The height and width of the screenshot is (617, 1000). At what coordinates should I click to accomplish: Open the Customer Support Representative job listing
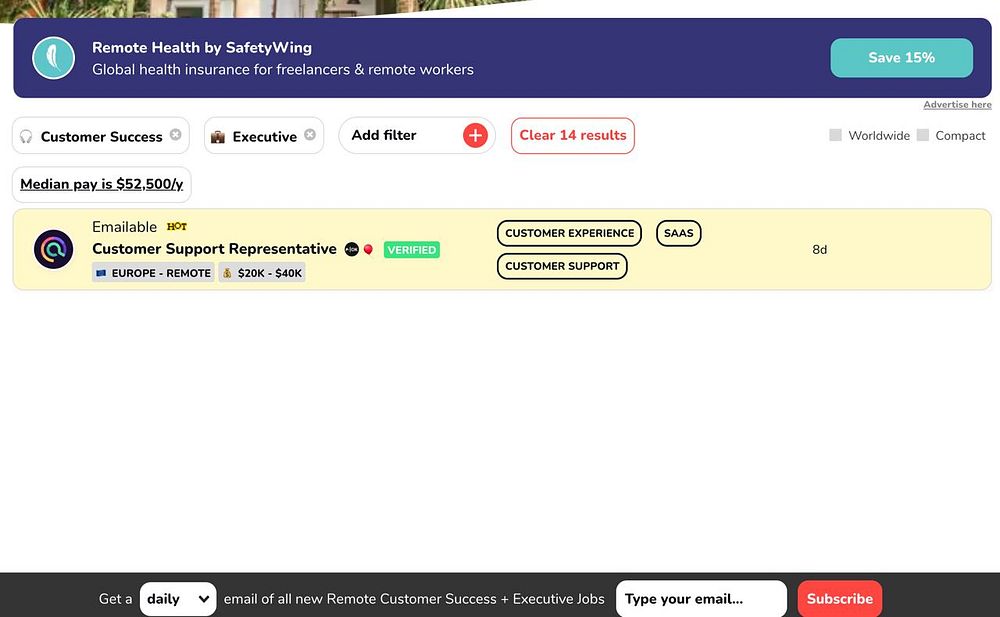click(214, 249)
